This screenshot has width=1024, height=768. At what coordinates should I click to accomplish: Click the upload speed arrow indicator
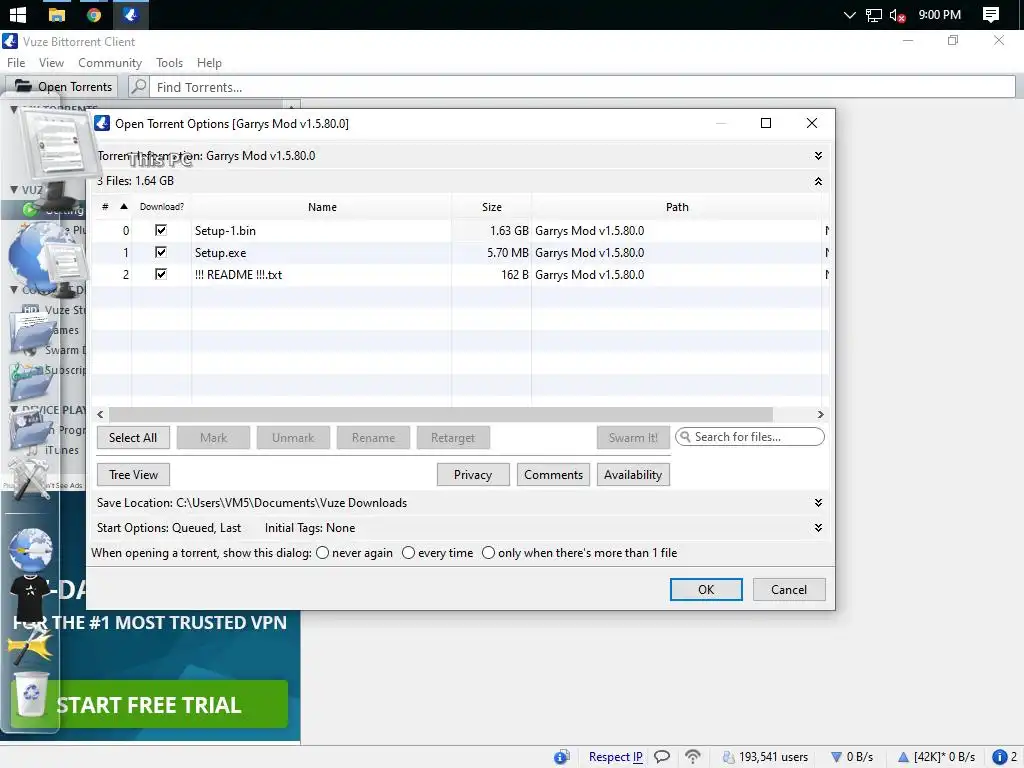click(903, 757)
